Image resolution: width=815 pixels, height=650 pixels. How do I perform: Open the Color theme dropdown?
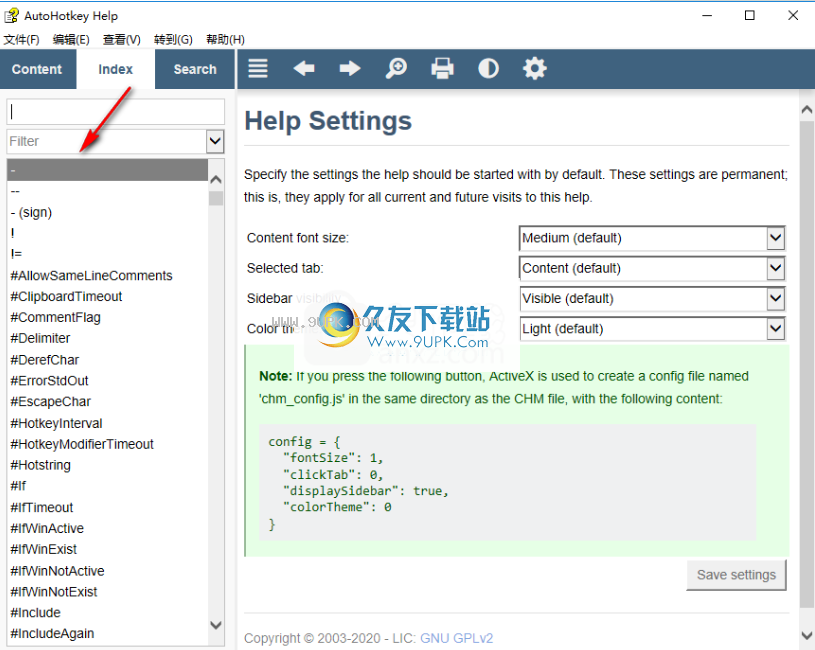[x=652, y=328]
